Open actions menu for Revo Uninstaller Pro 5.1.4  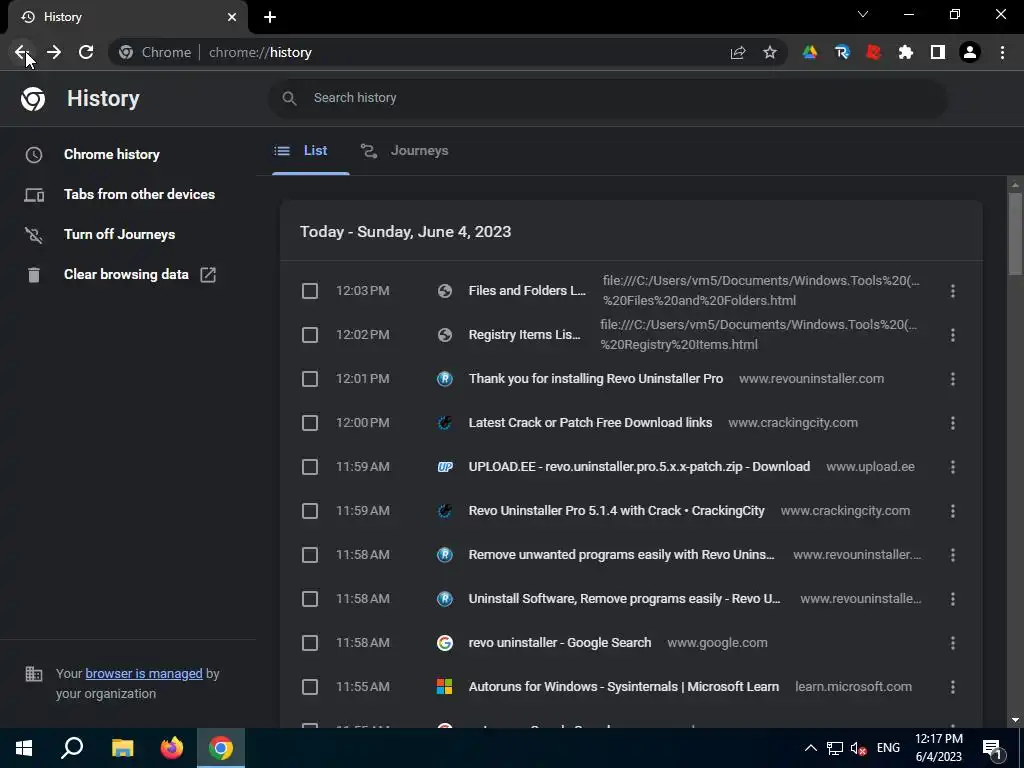(x=953, y=511)
